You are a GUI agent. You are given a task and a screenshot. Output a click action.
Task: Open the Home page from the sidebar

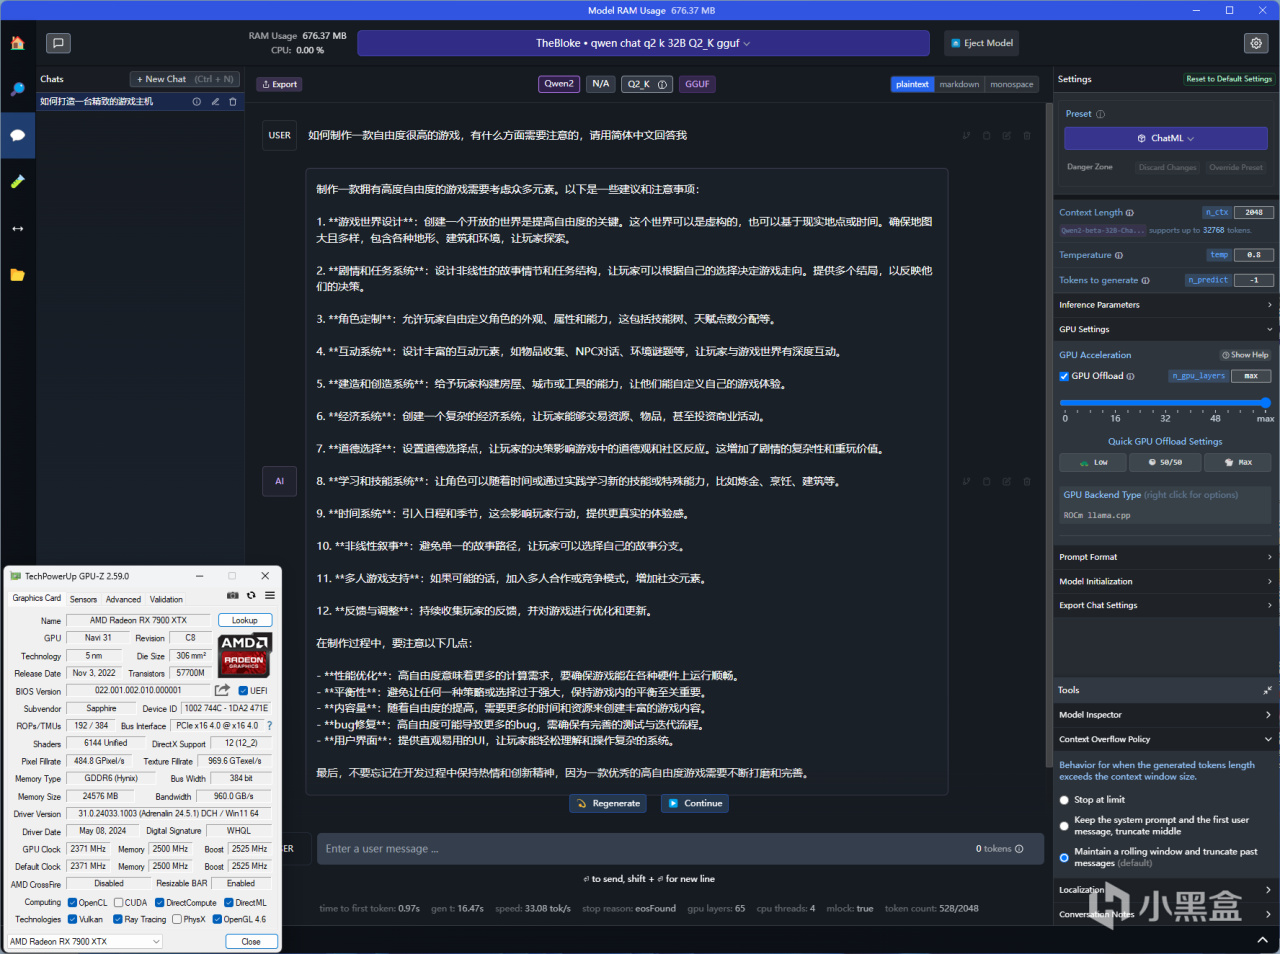tap(17, 43)
